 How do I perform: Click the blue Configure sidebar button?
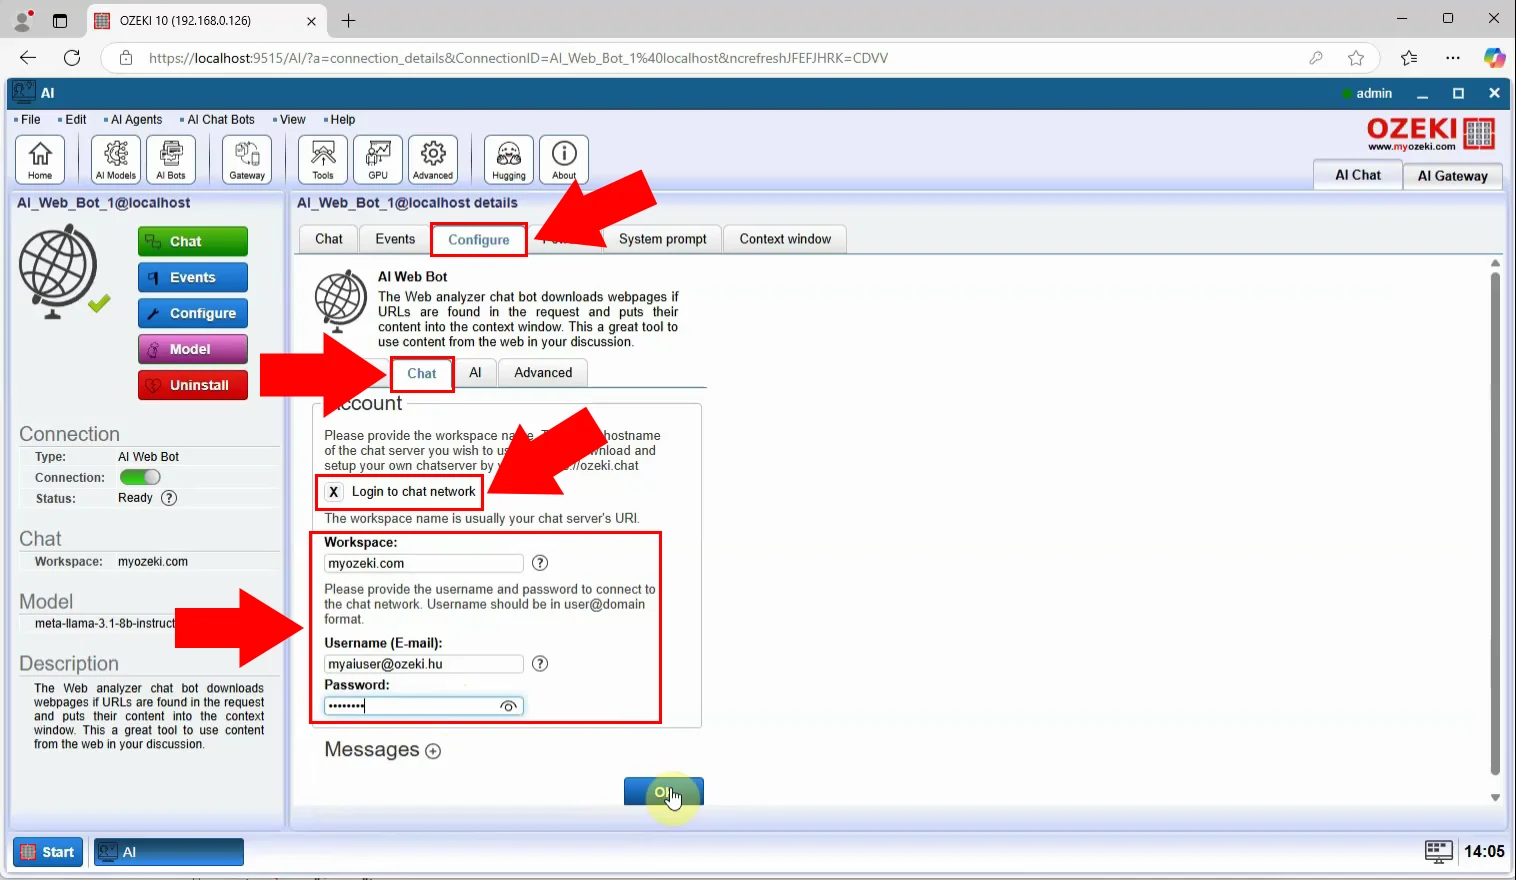193,313
